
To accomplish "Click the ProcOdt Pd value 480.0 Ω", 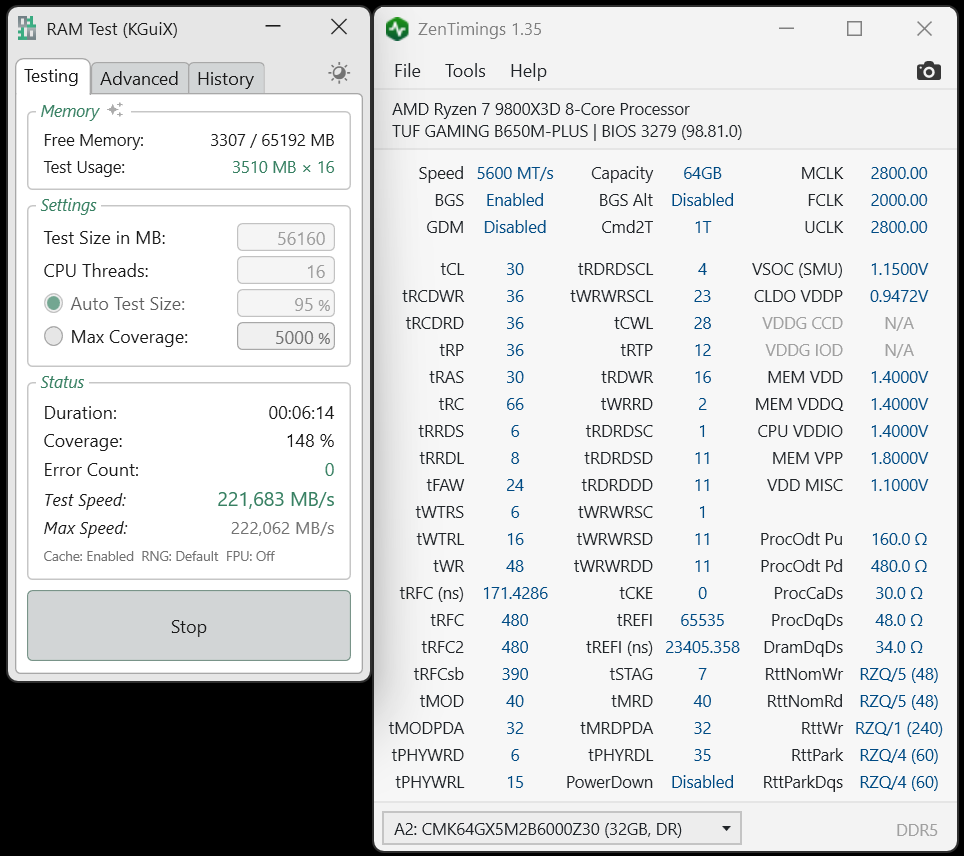I will point(898,566).
